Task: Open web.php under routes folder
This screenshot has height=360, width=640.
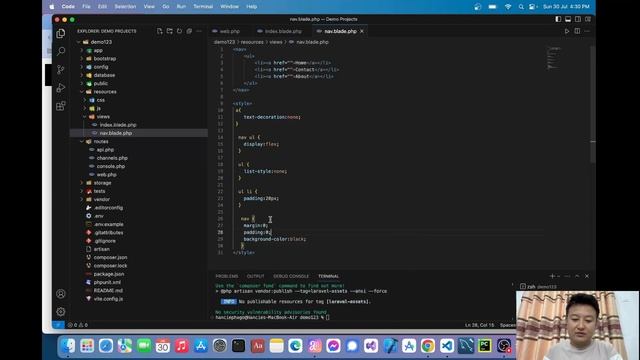Action: click(107, 175)
